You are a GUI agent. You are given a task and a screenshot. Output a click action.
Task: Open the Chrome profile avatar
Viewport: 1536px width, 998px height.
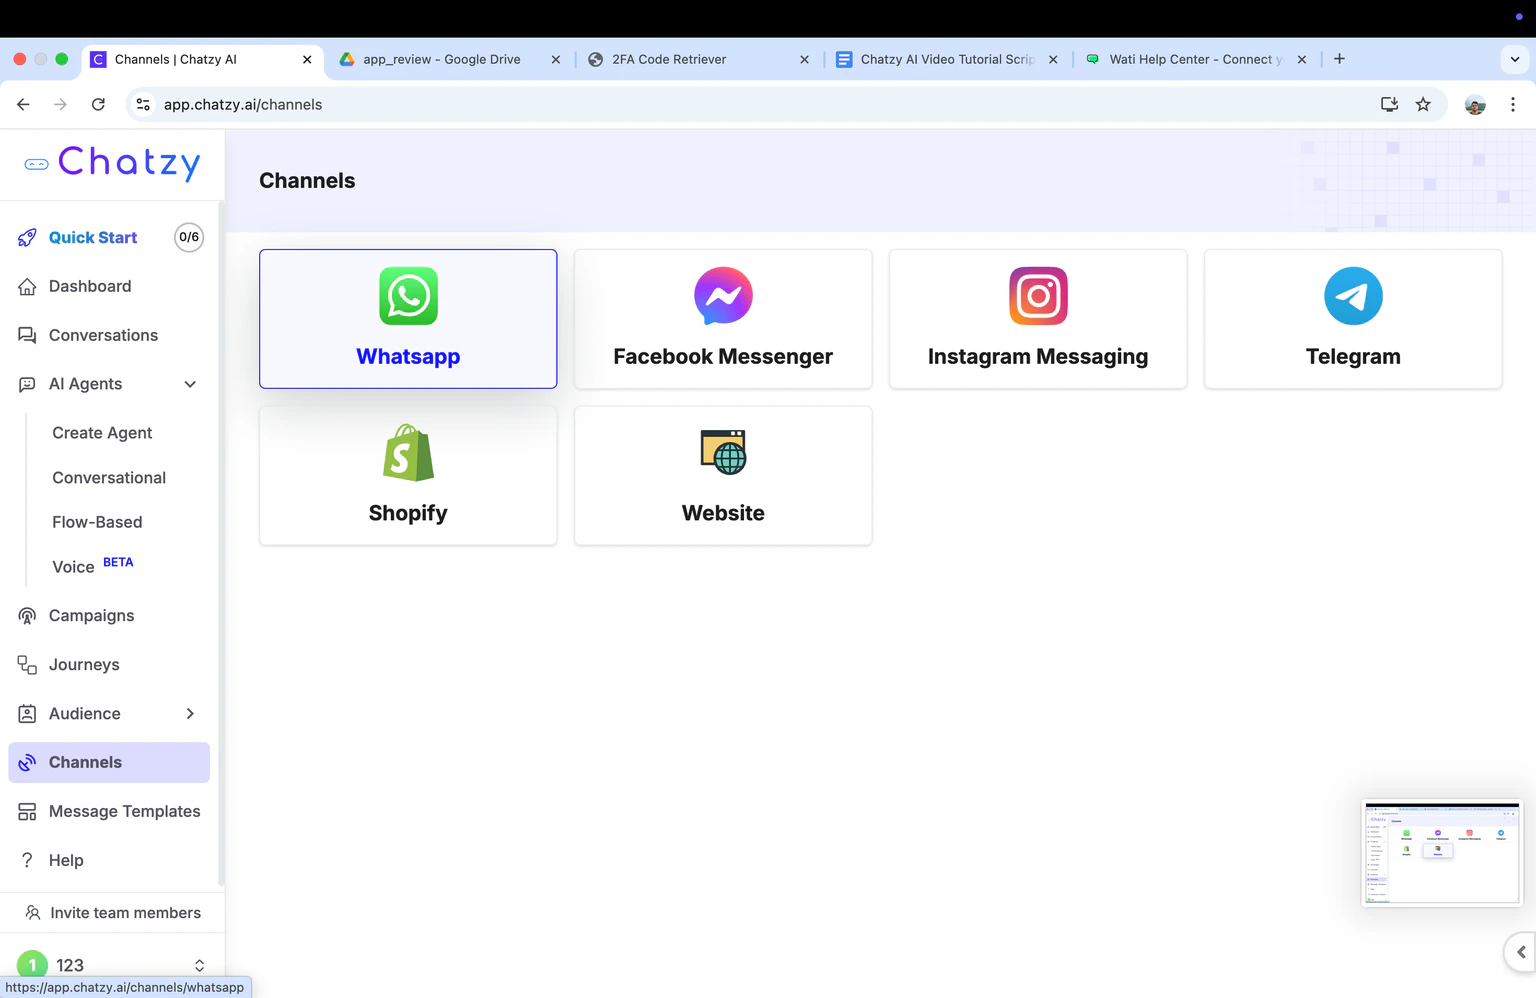click(1475, 104)
